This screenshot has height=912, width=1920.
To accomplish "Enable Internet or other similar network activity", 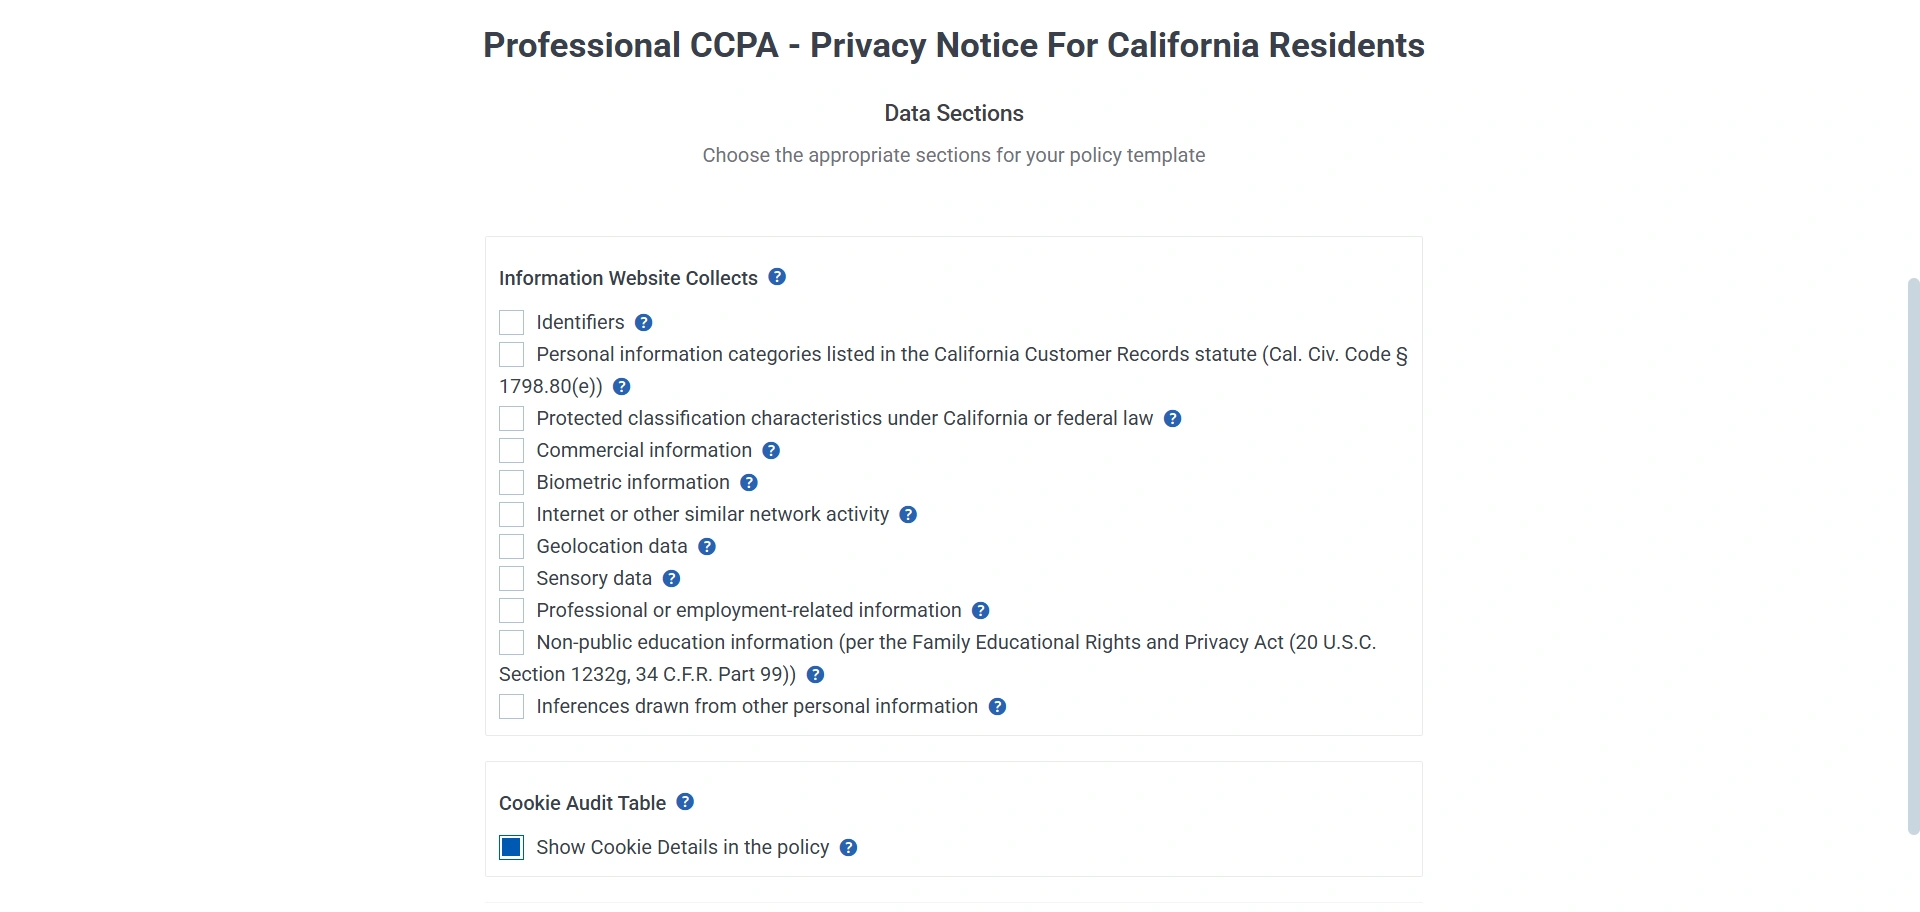I will (511, 514).
